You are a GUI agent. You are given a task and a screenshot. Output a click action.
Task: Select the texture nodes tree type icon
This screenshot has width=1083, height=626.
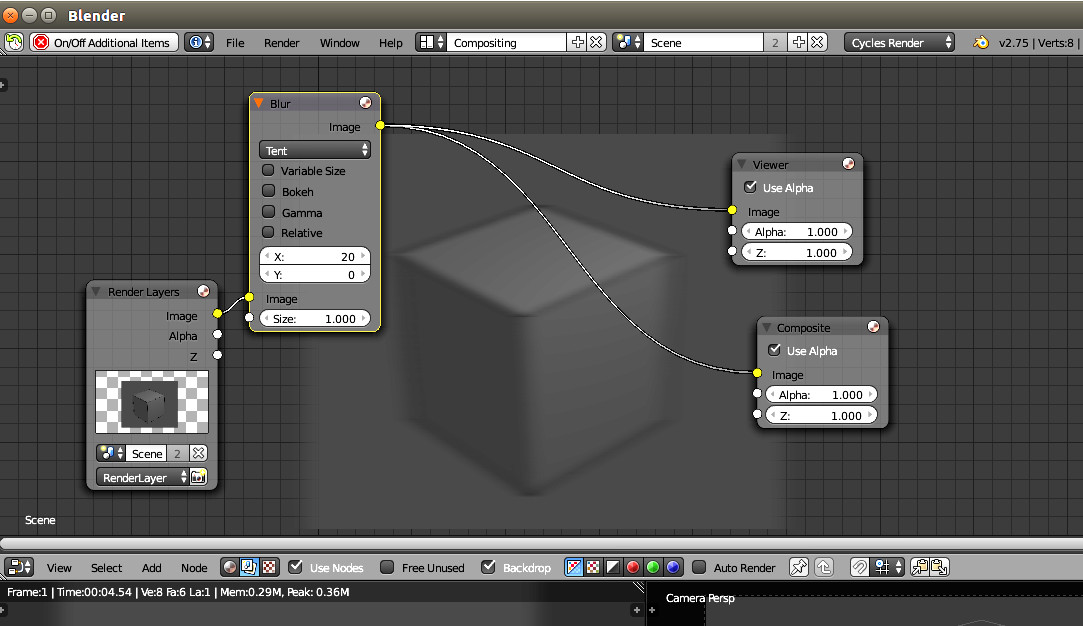269,567
